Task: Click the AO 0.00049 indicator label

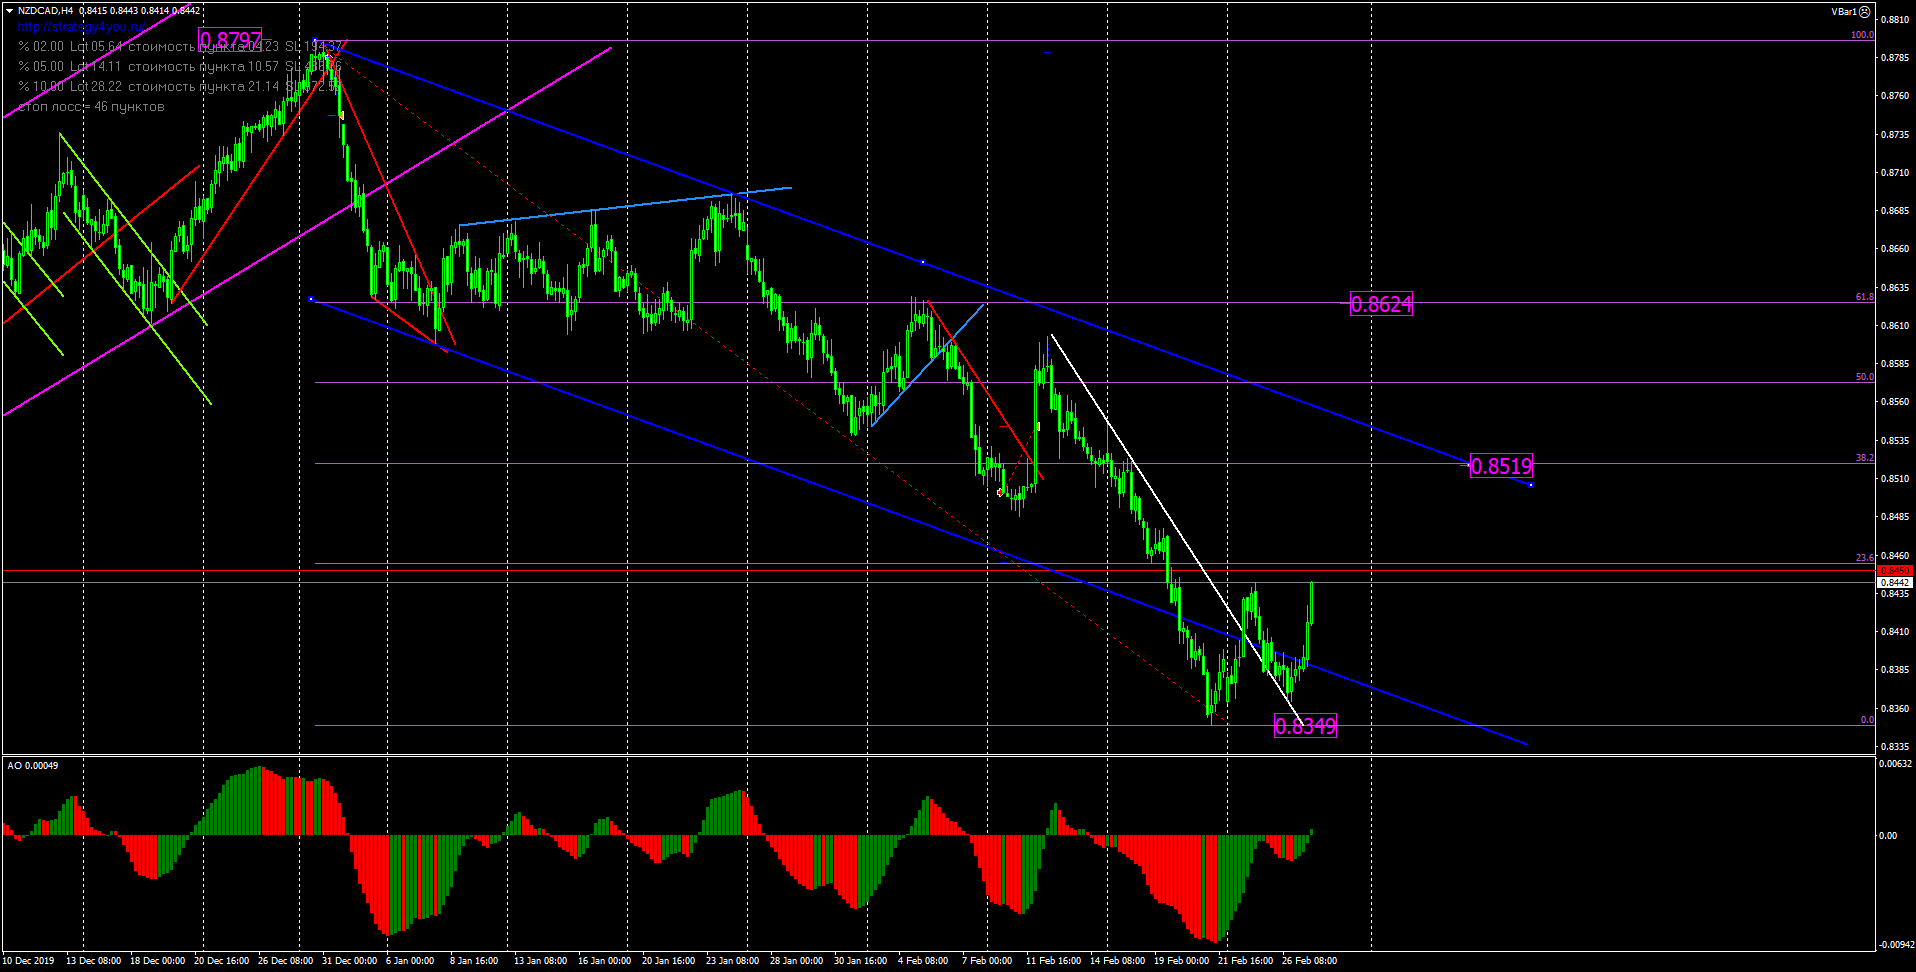Action: (33, 766)
